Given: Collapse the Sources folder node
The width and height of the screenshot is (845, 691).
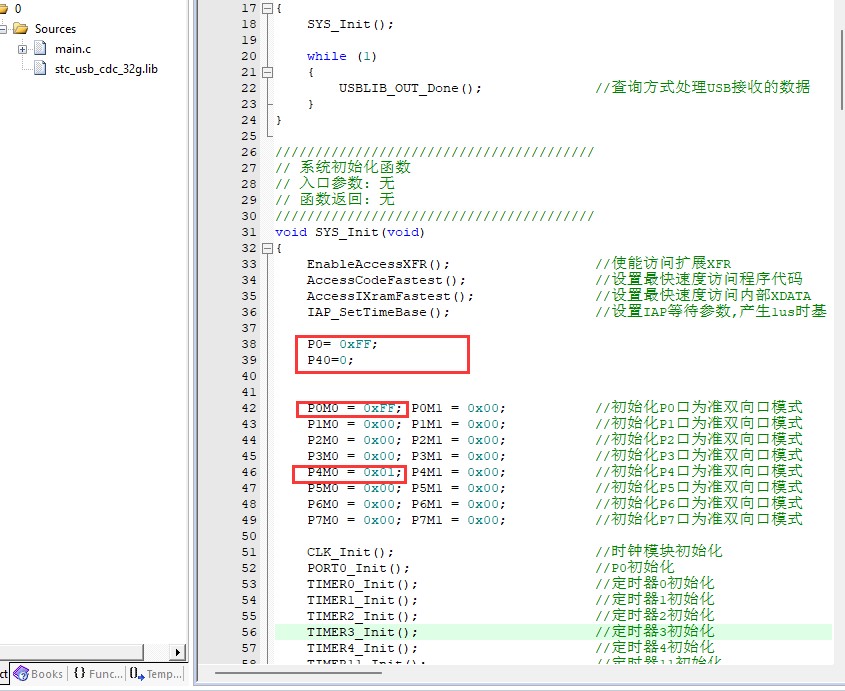Looking at the screenshot, I should [x=3, y=29].
